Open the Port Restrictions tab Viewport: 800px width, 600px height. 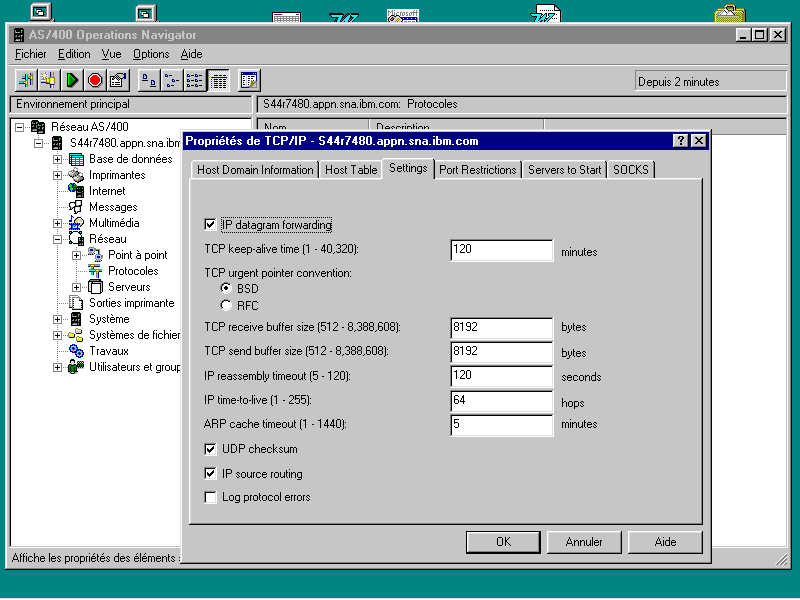click(478, 170)
